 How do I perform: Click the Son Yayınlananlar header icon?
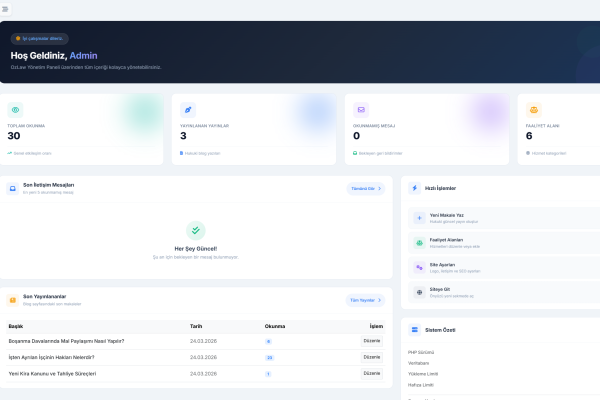pyautogui.click(x=14, y=299)
